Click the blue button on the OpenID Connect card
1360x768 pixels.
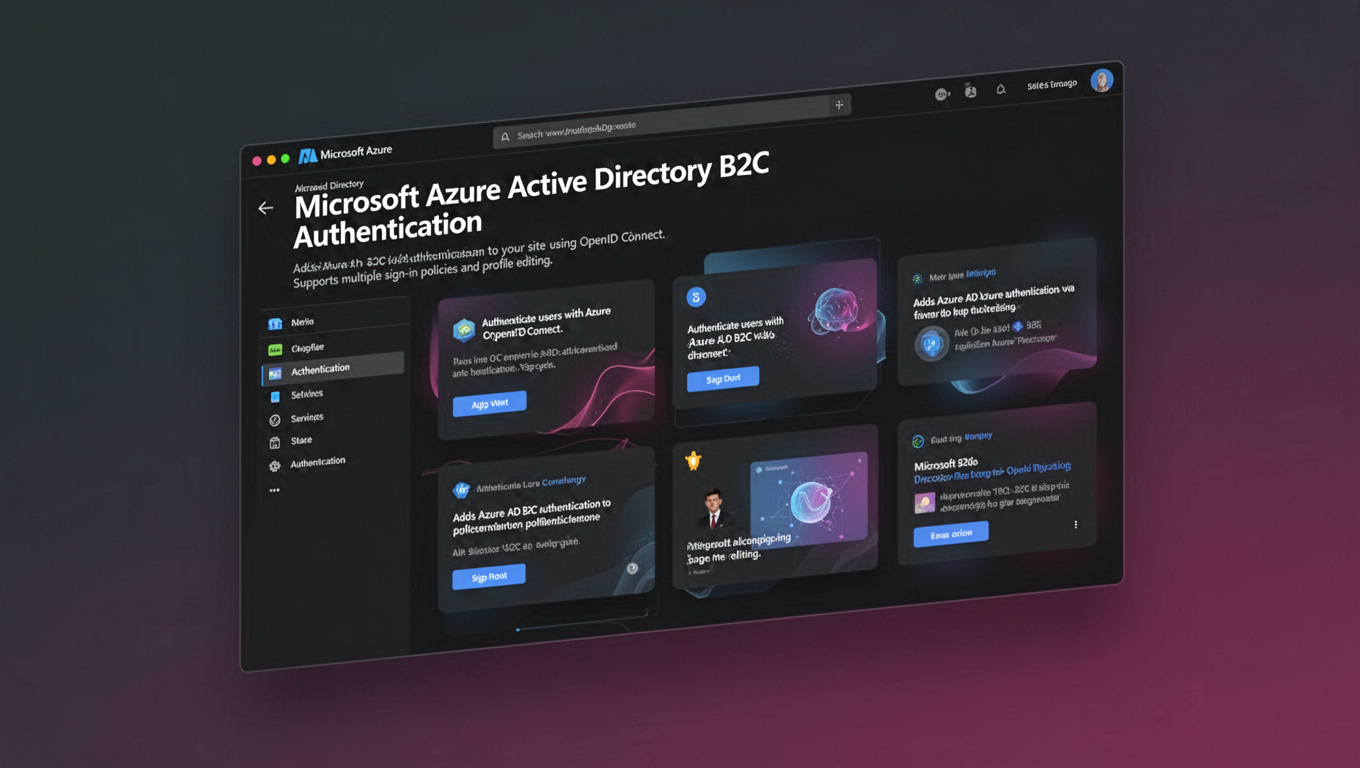(490, 404)
